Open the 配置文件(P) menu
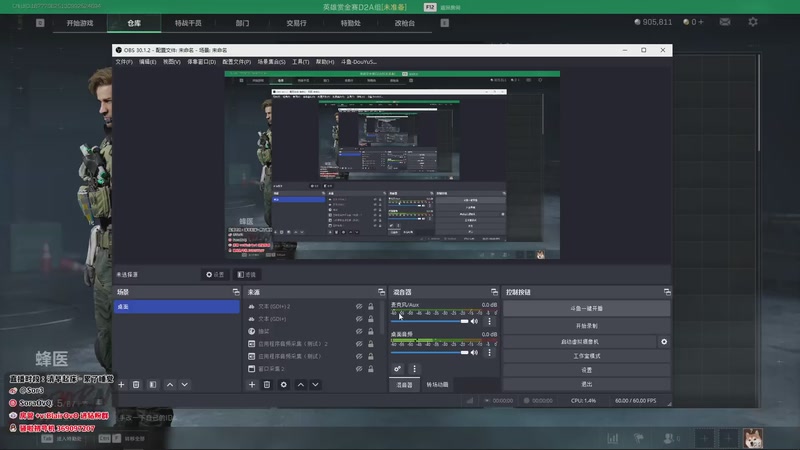The height and width of the screenshot is (450, 800). [x=237, y=62]
